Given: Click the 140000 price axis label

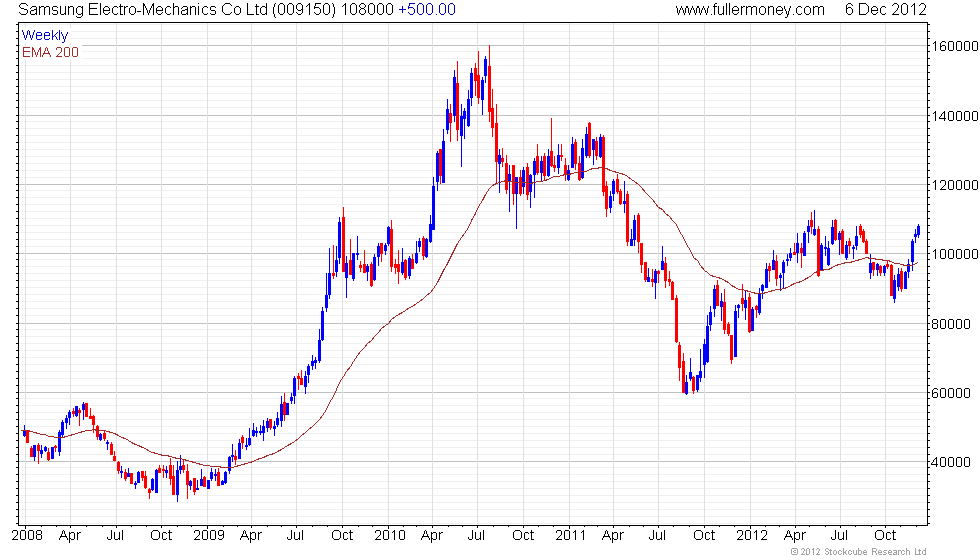Looking at the screenshot, I should [954, 116].
